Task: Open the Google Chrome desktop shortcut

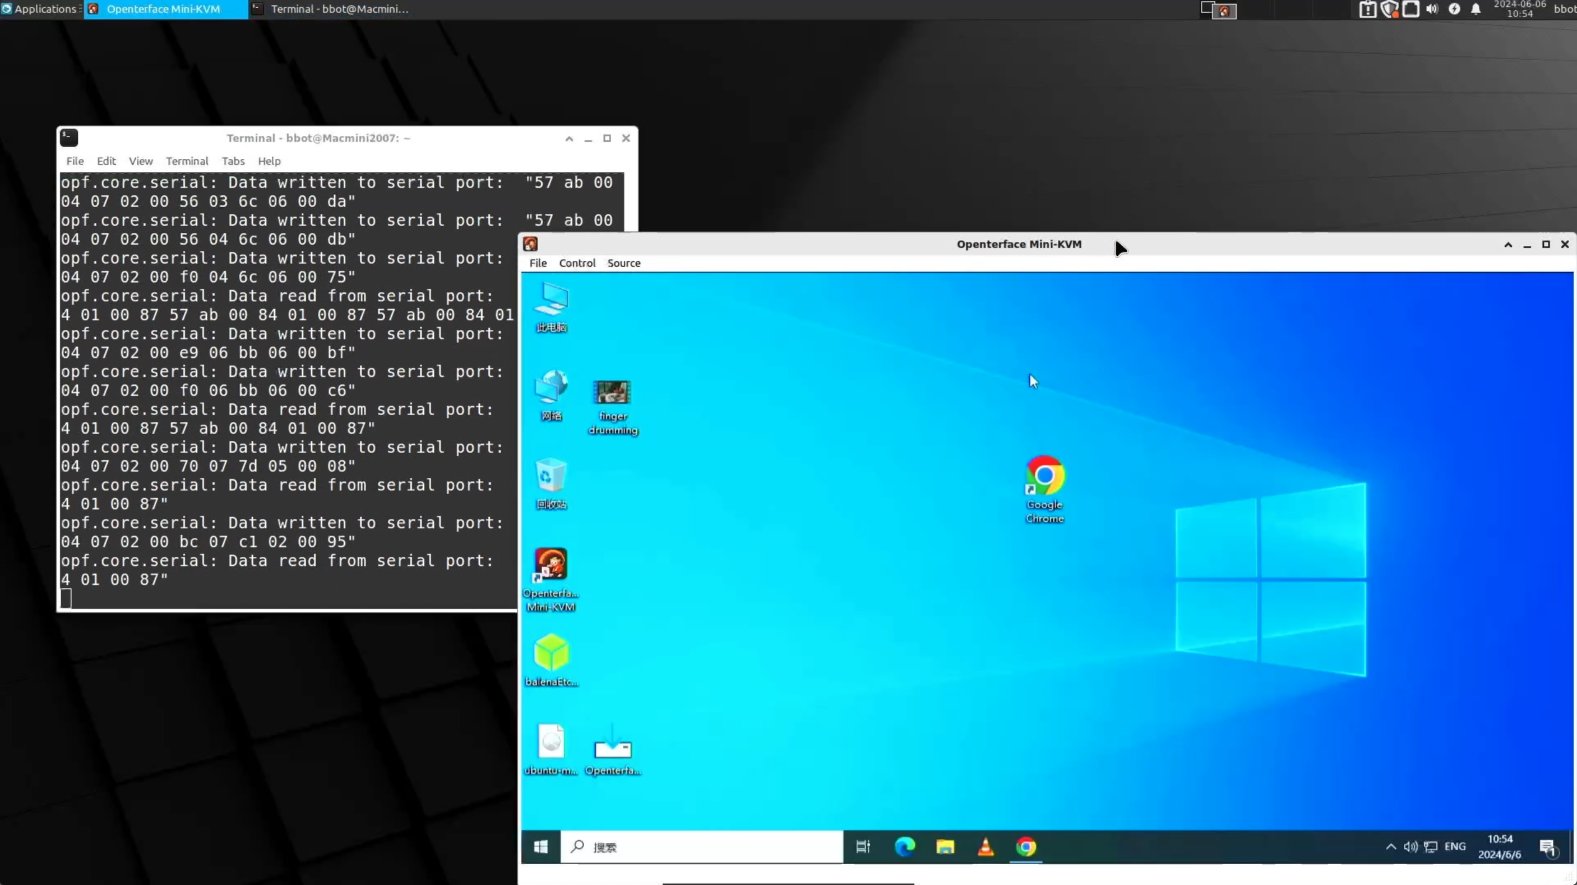Action: 1045,488
